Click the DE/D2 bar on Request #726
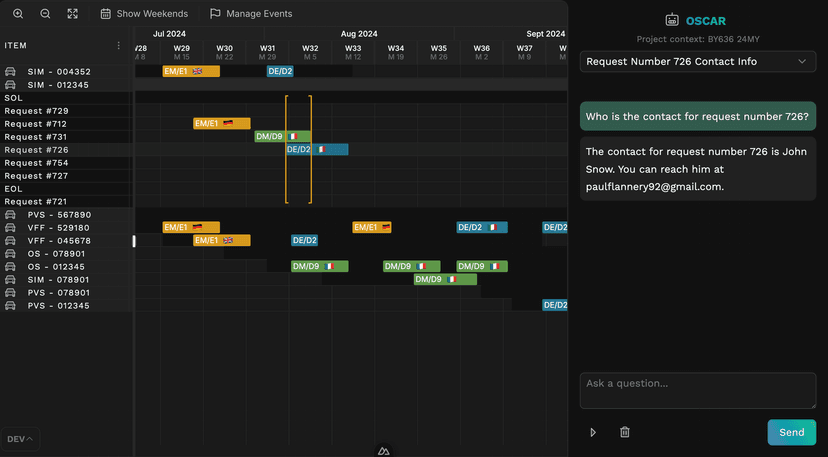828x457 pixels. (317, 150)
